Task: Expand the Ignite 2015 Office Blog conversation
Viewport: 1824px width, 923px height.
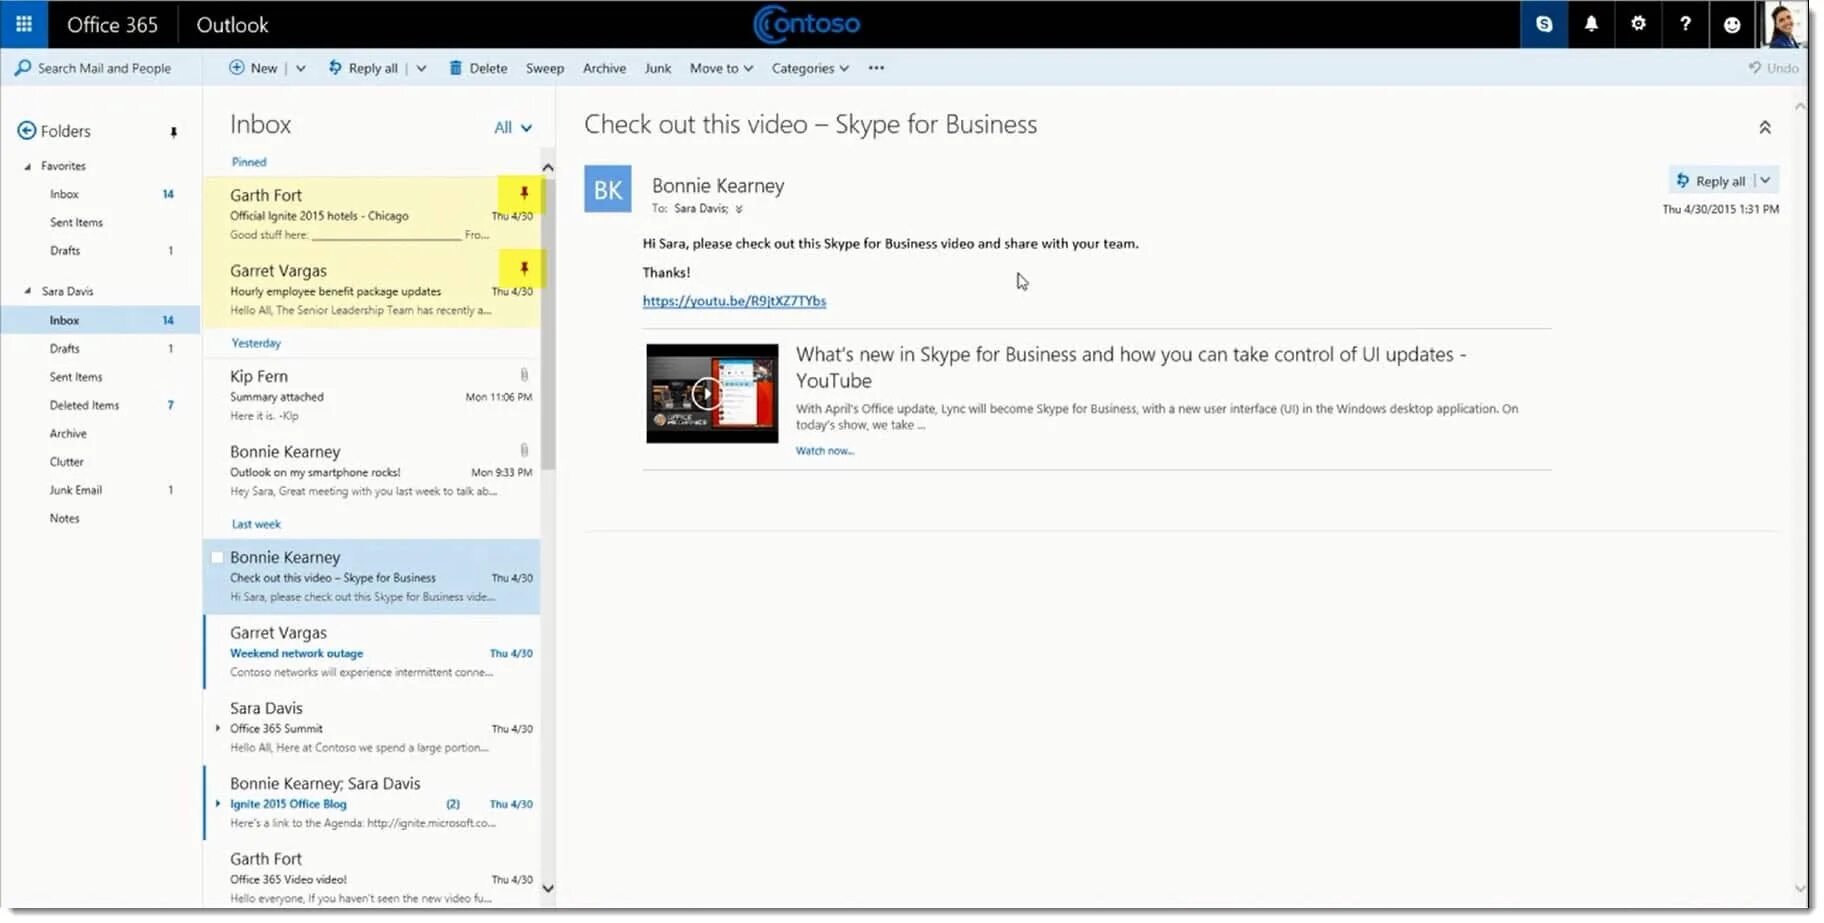Action: coord(218,803)
